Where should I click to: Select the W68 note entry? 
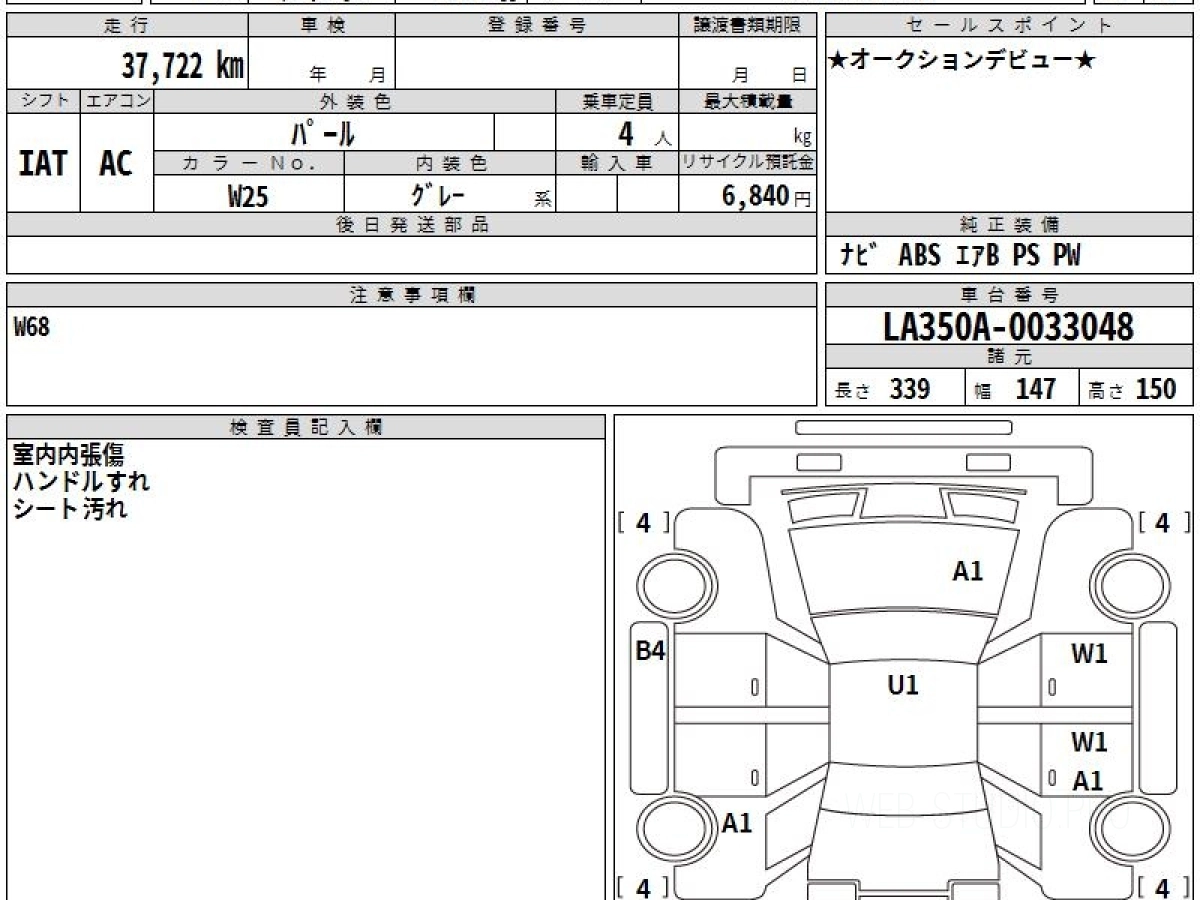pos(31,327)
